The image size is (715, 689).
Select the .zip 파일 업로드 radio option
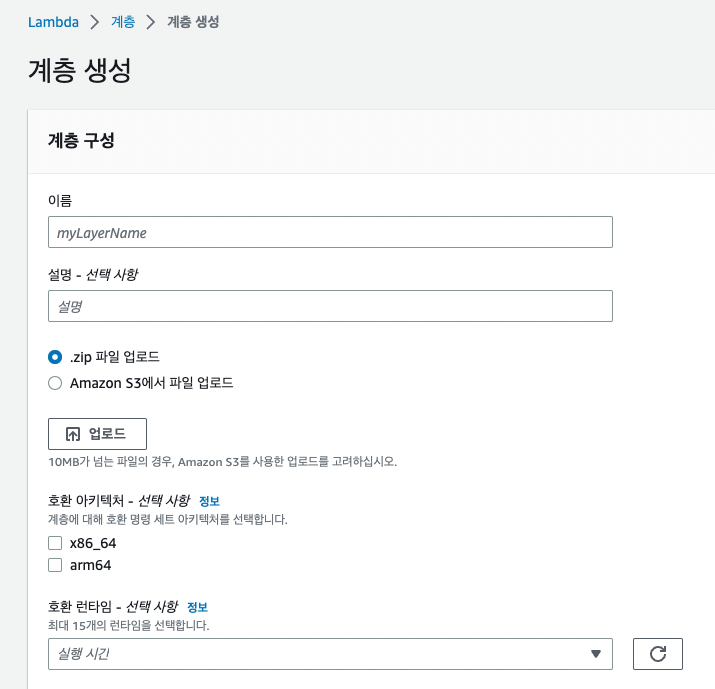pos(55,357)
